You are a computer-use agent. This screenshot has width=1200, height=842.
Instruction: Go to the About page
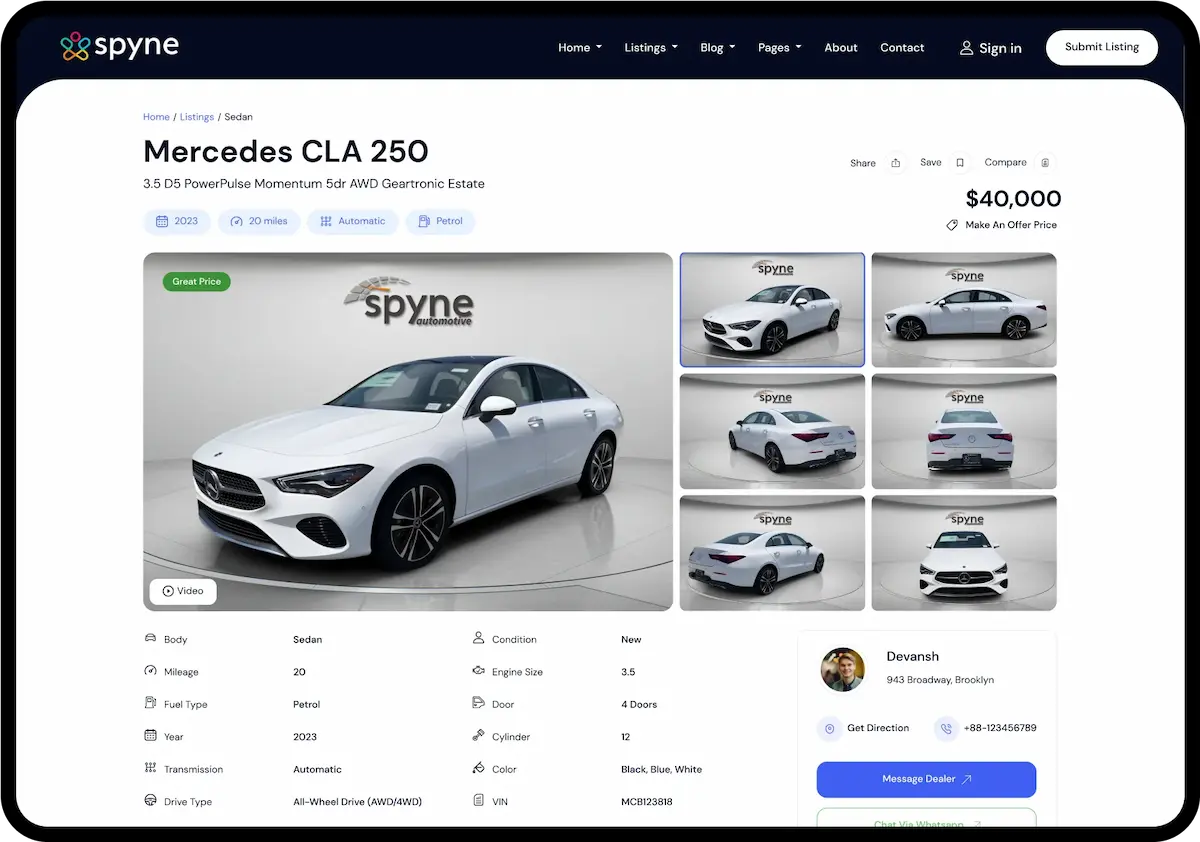coord(841,47)
